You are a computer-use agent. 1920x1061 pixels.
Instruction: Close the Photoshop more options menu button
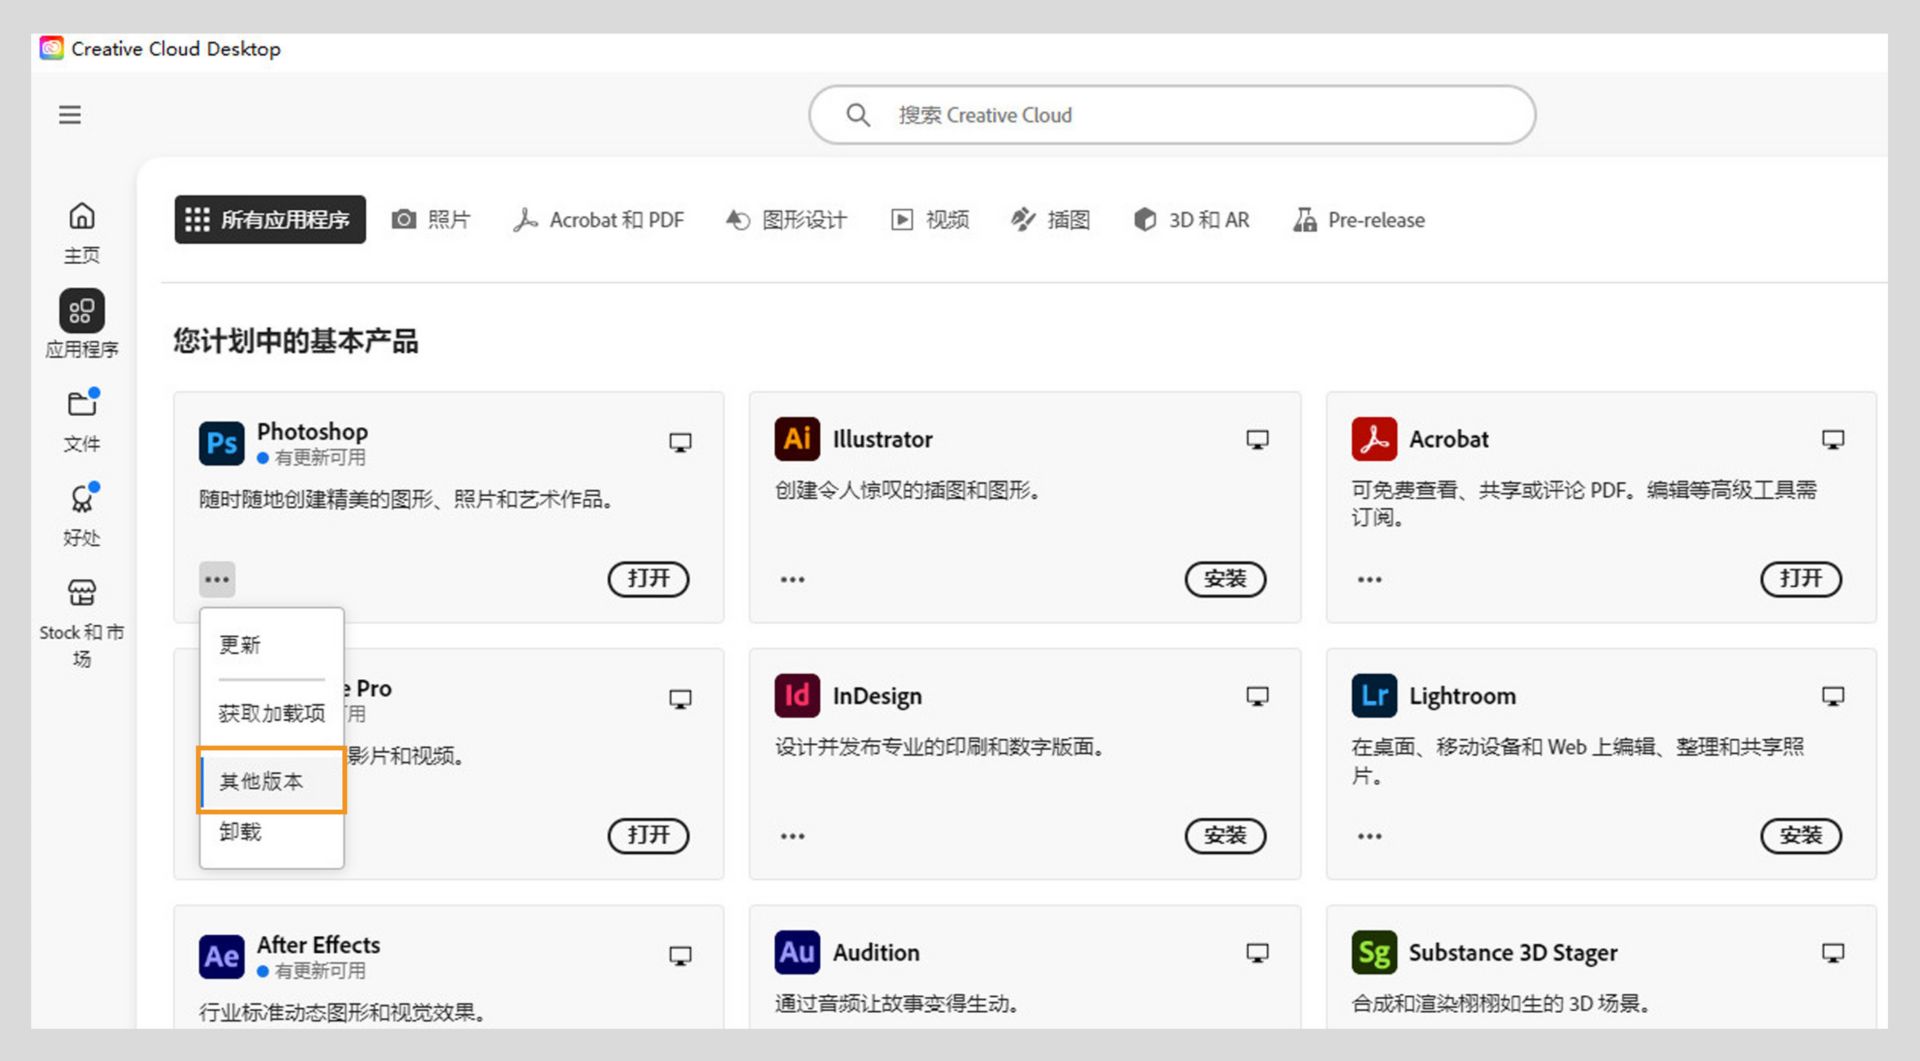coord(217,579)
